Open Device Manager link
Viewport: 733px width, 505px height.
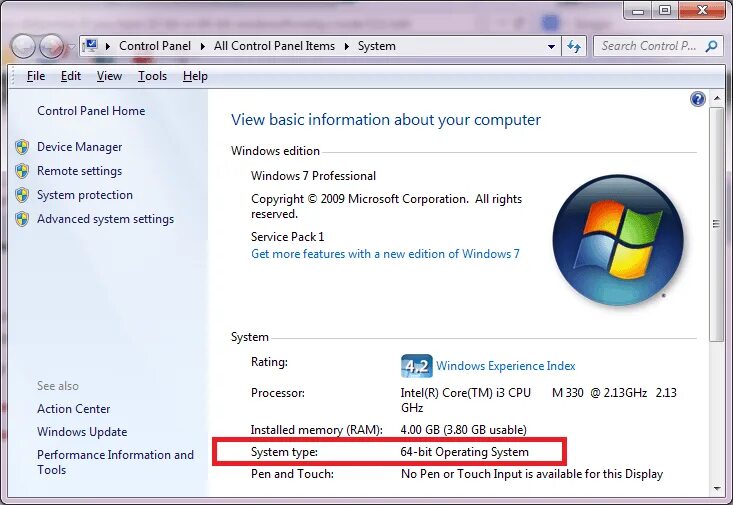pyautogui.click(x=79, y=147)
